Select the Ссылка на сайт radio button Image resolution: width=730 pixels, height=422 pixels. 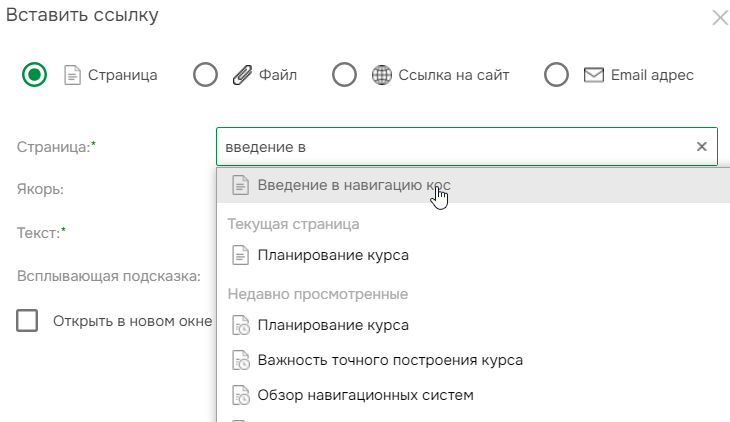tap(345, 75)
